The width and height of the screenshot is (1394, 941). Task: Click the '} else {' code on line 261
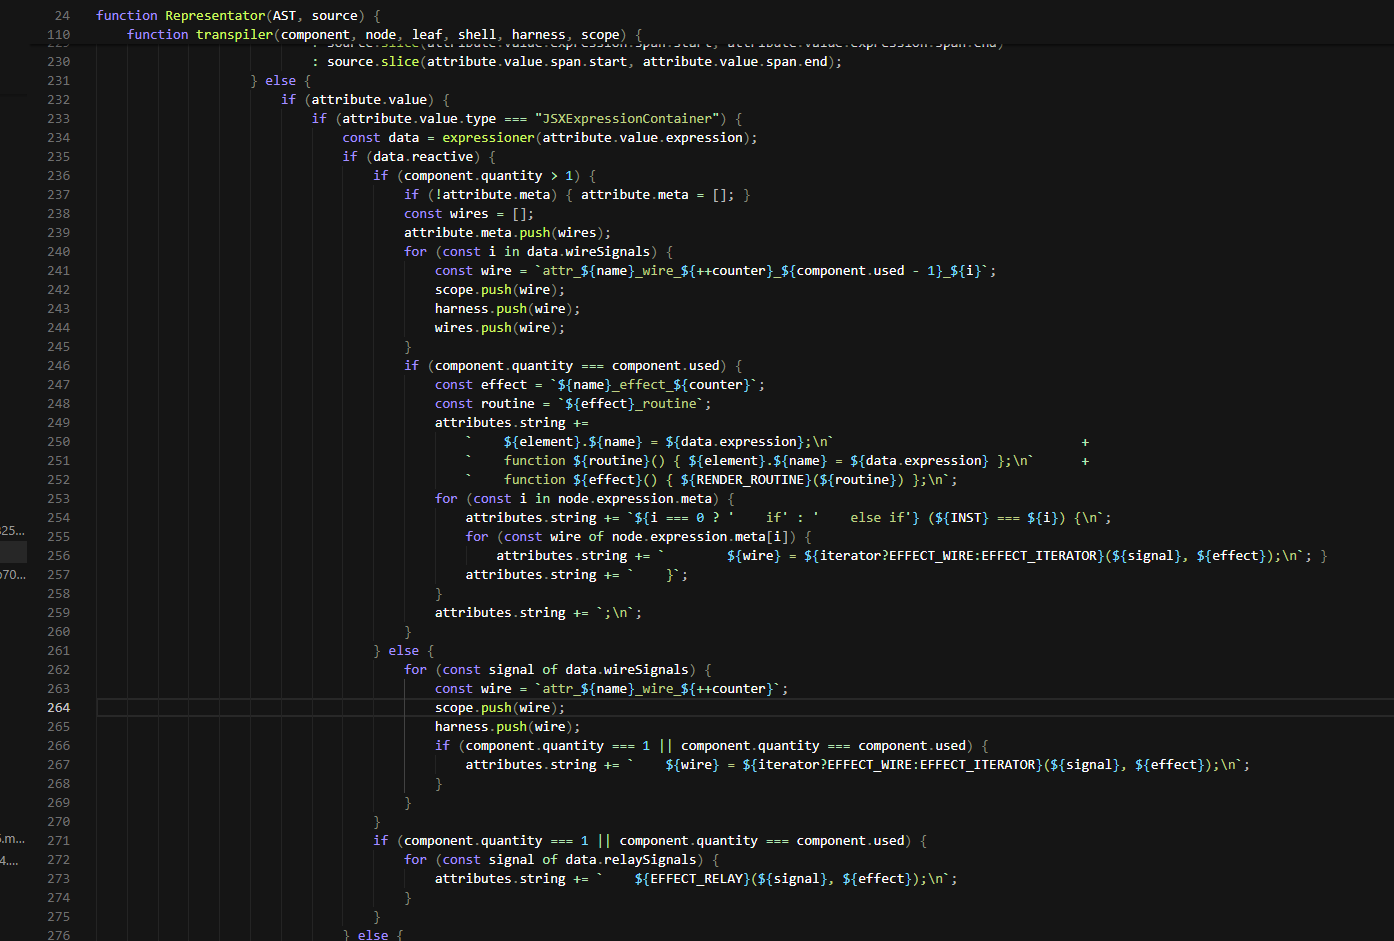click(x=404, y=650)
